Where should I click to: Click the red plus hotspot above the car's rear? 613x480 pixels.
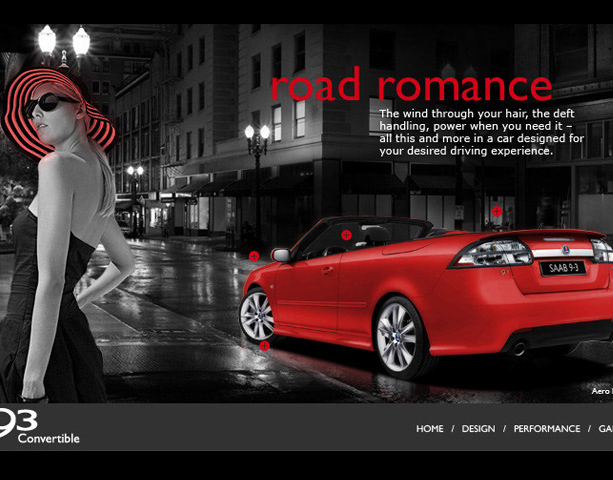497,212
